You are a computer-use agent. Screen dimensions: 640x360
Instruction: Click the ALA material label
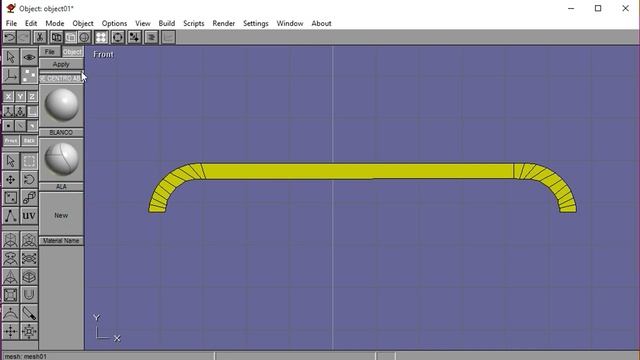[61, 187]
